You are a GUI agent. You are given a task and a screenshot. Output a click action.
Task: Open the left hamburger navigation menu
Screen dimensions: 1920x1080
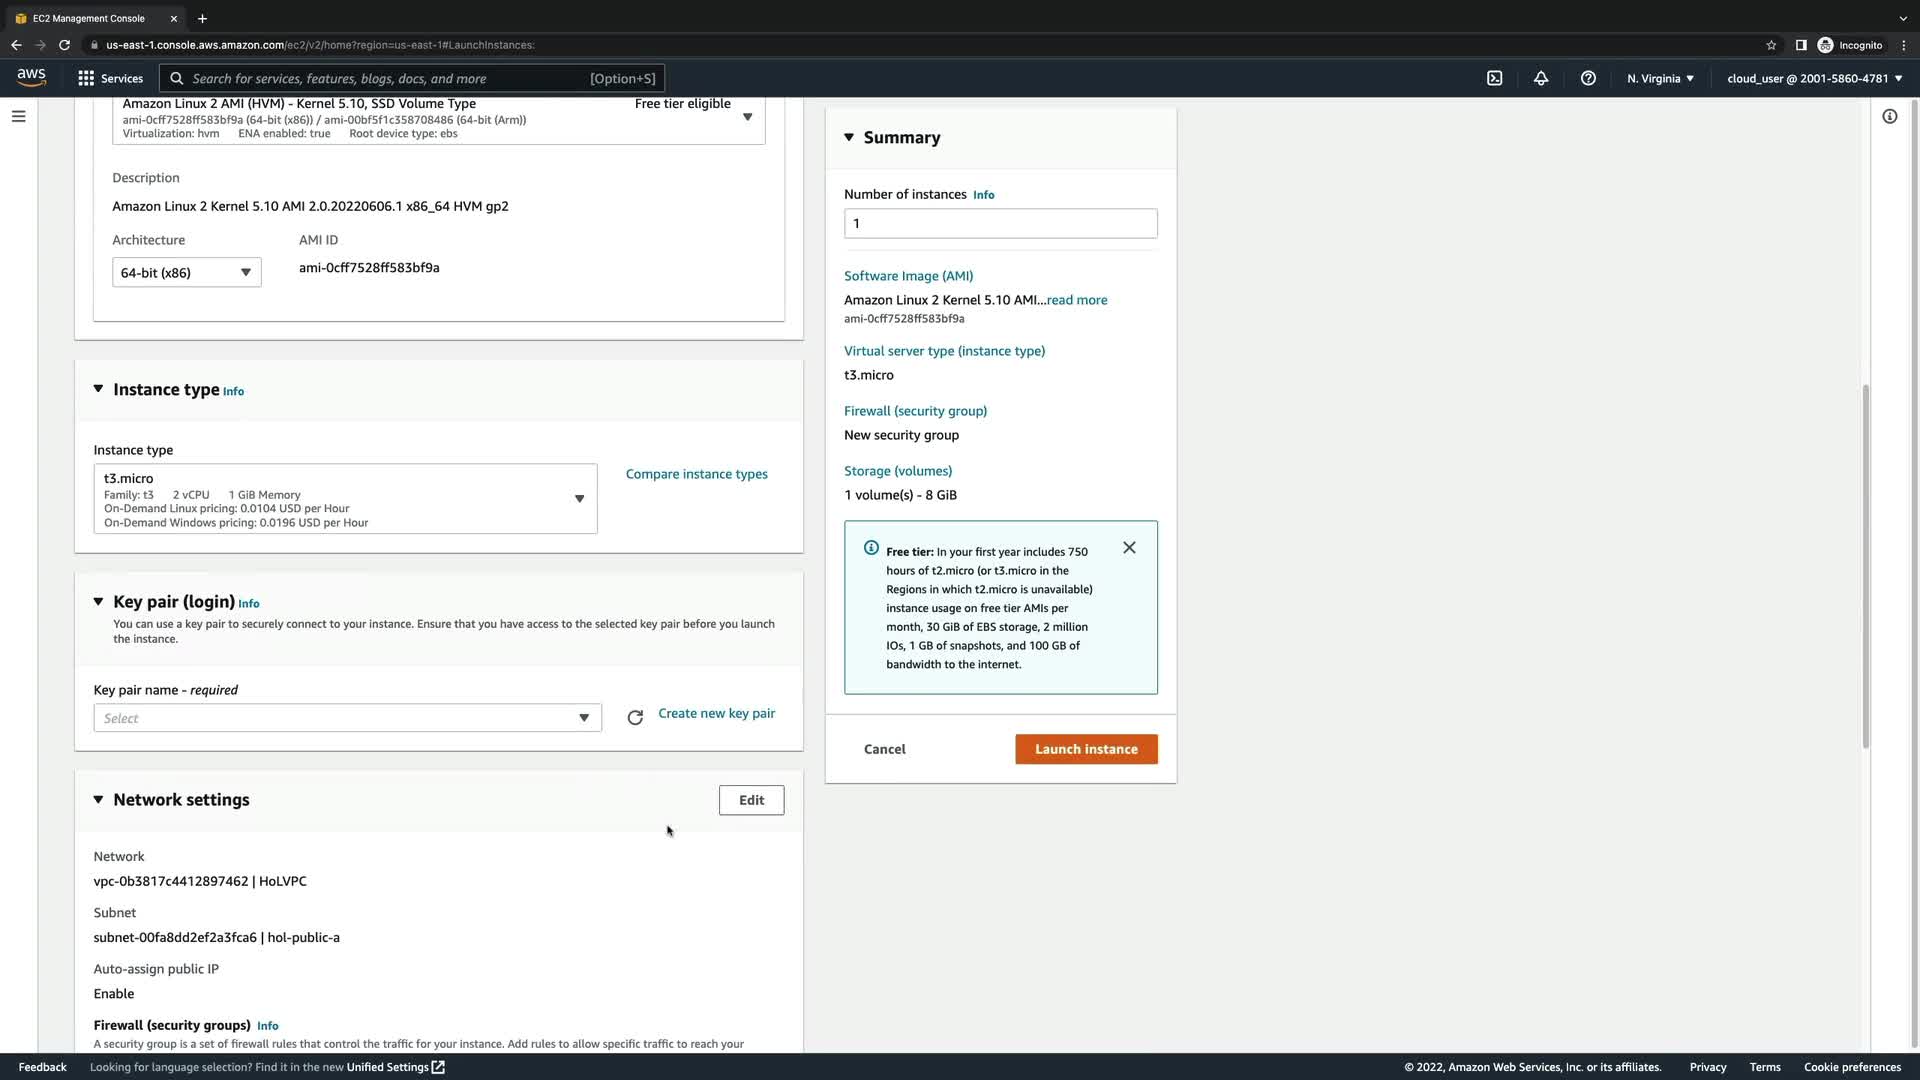(x=18, y=117)
